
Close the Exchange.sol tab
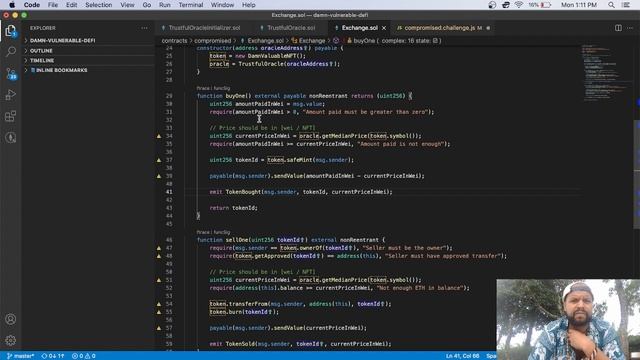384,28
